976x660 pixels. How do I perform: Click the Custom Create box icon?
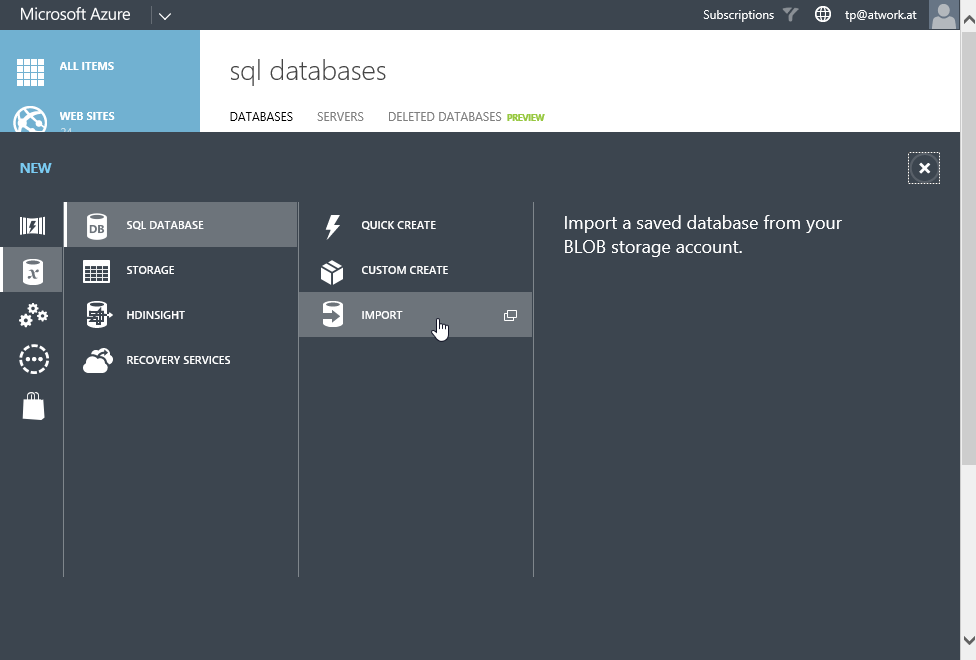click(332, 271)
